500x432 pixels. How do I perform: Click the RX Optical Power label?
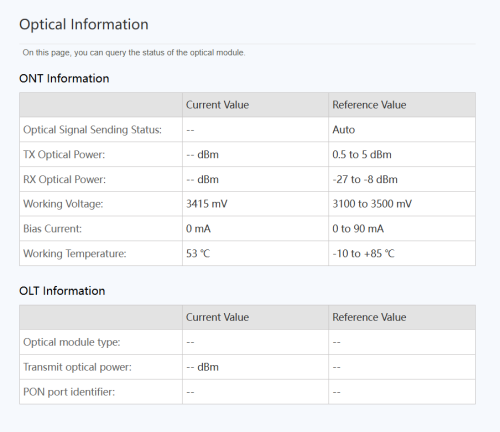coord(64,179)
